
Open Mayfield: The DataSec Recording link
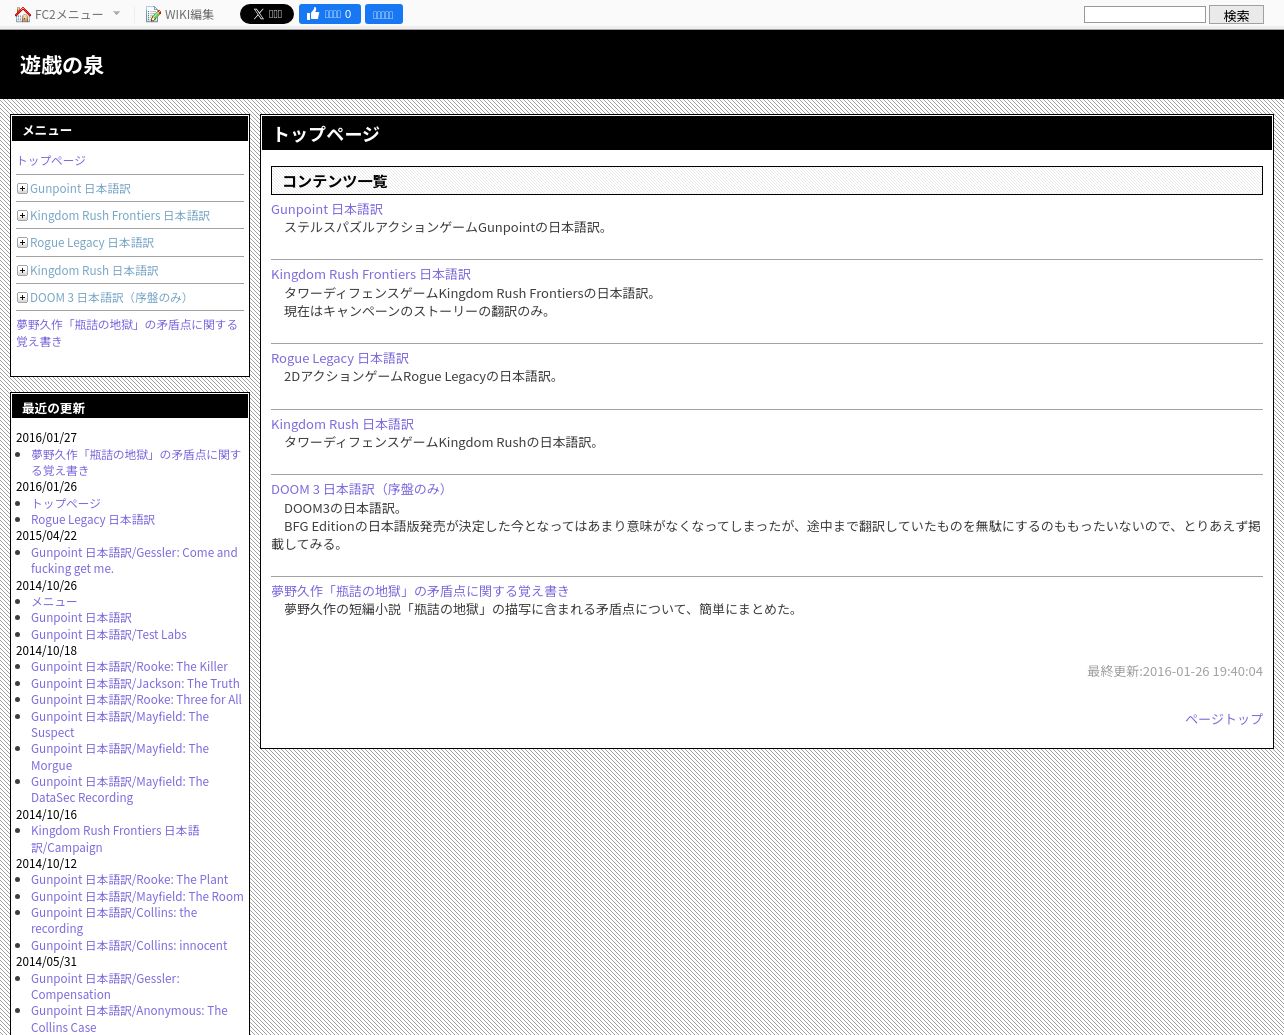point(120,789)
